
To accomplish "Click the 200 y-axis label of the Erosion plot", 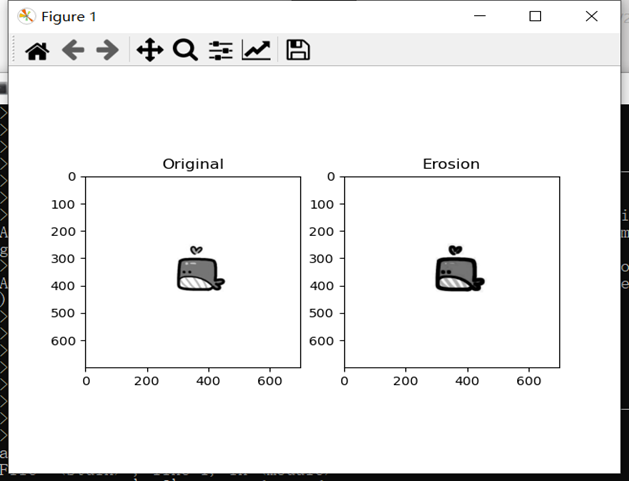I will [321, 231].
